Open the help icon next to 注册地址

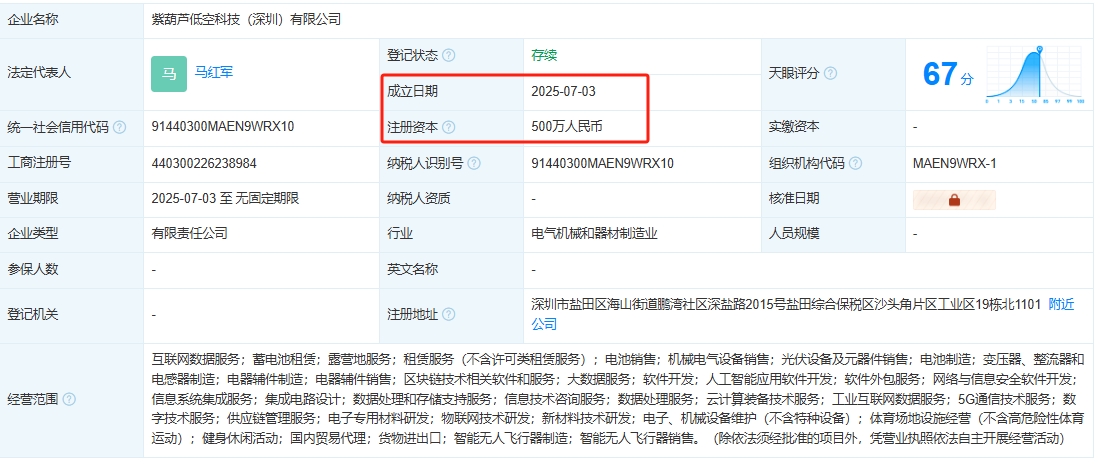pos(449,314)
